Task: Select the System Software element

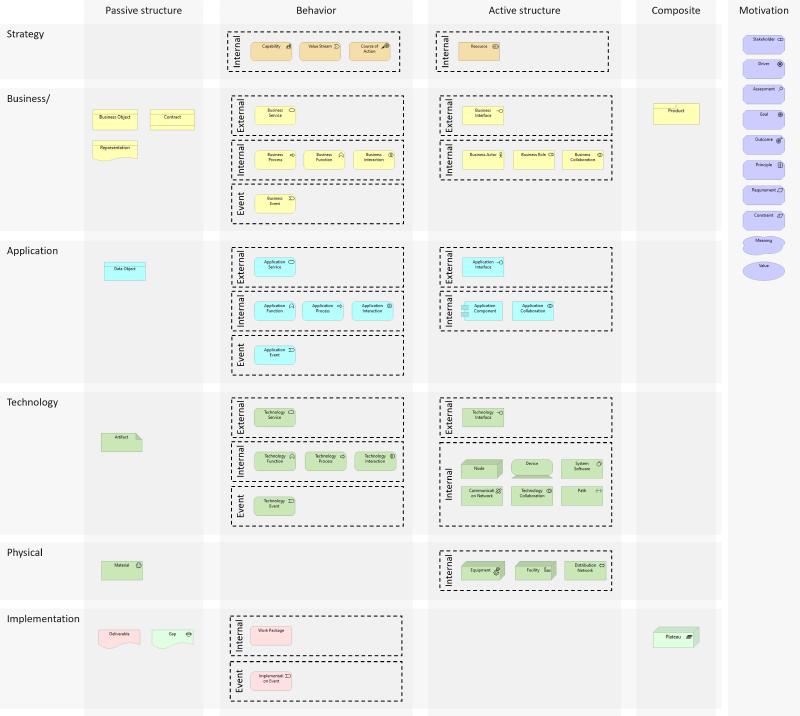Action: 582,469
